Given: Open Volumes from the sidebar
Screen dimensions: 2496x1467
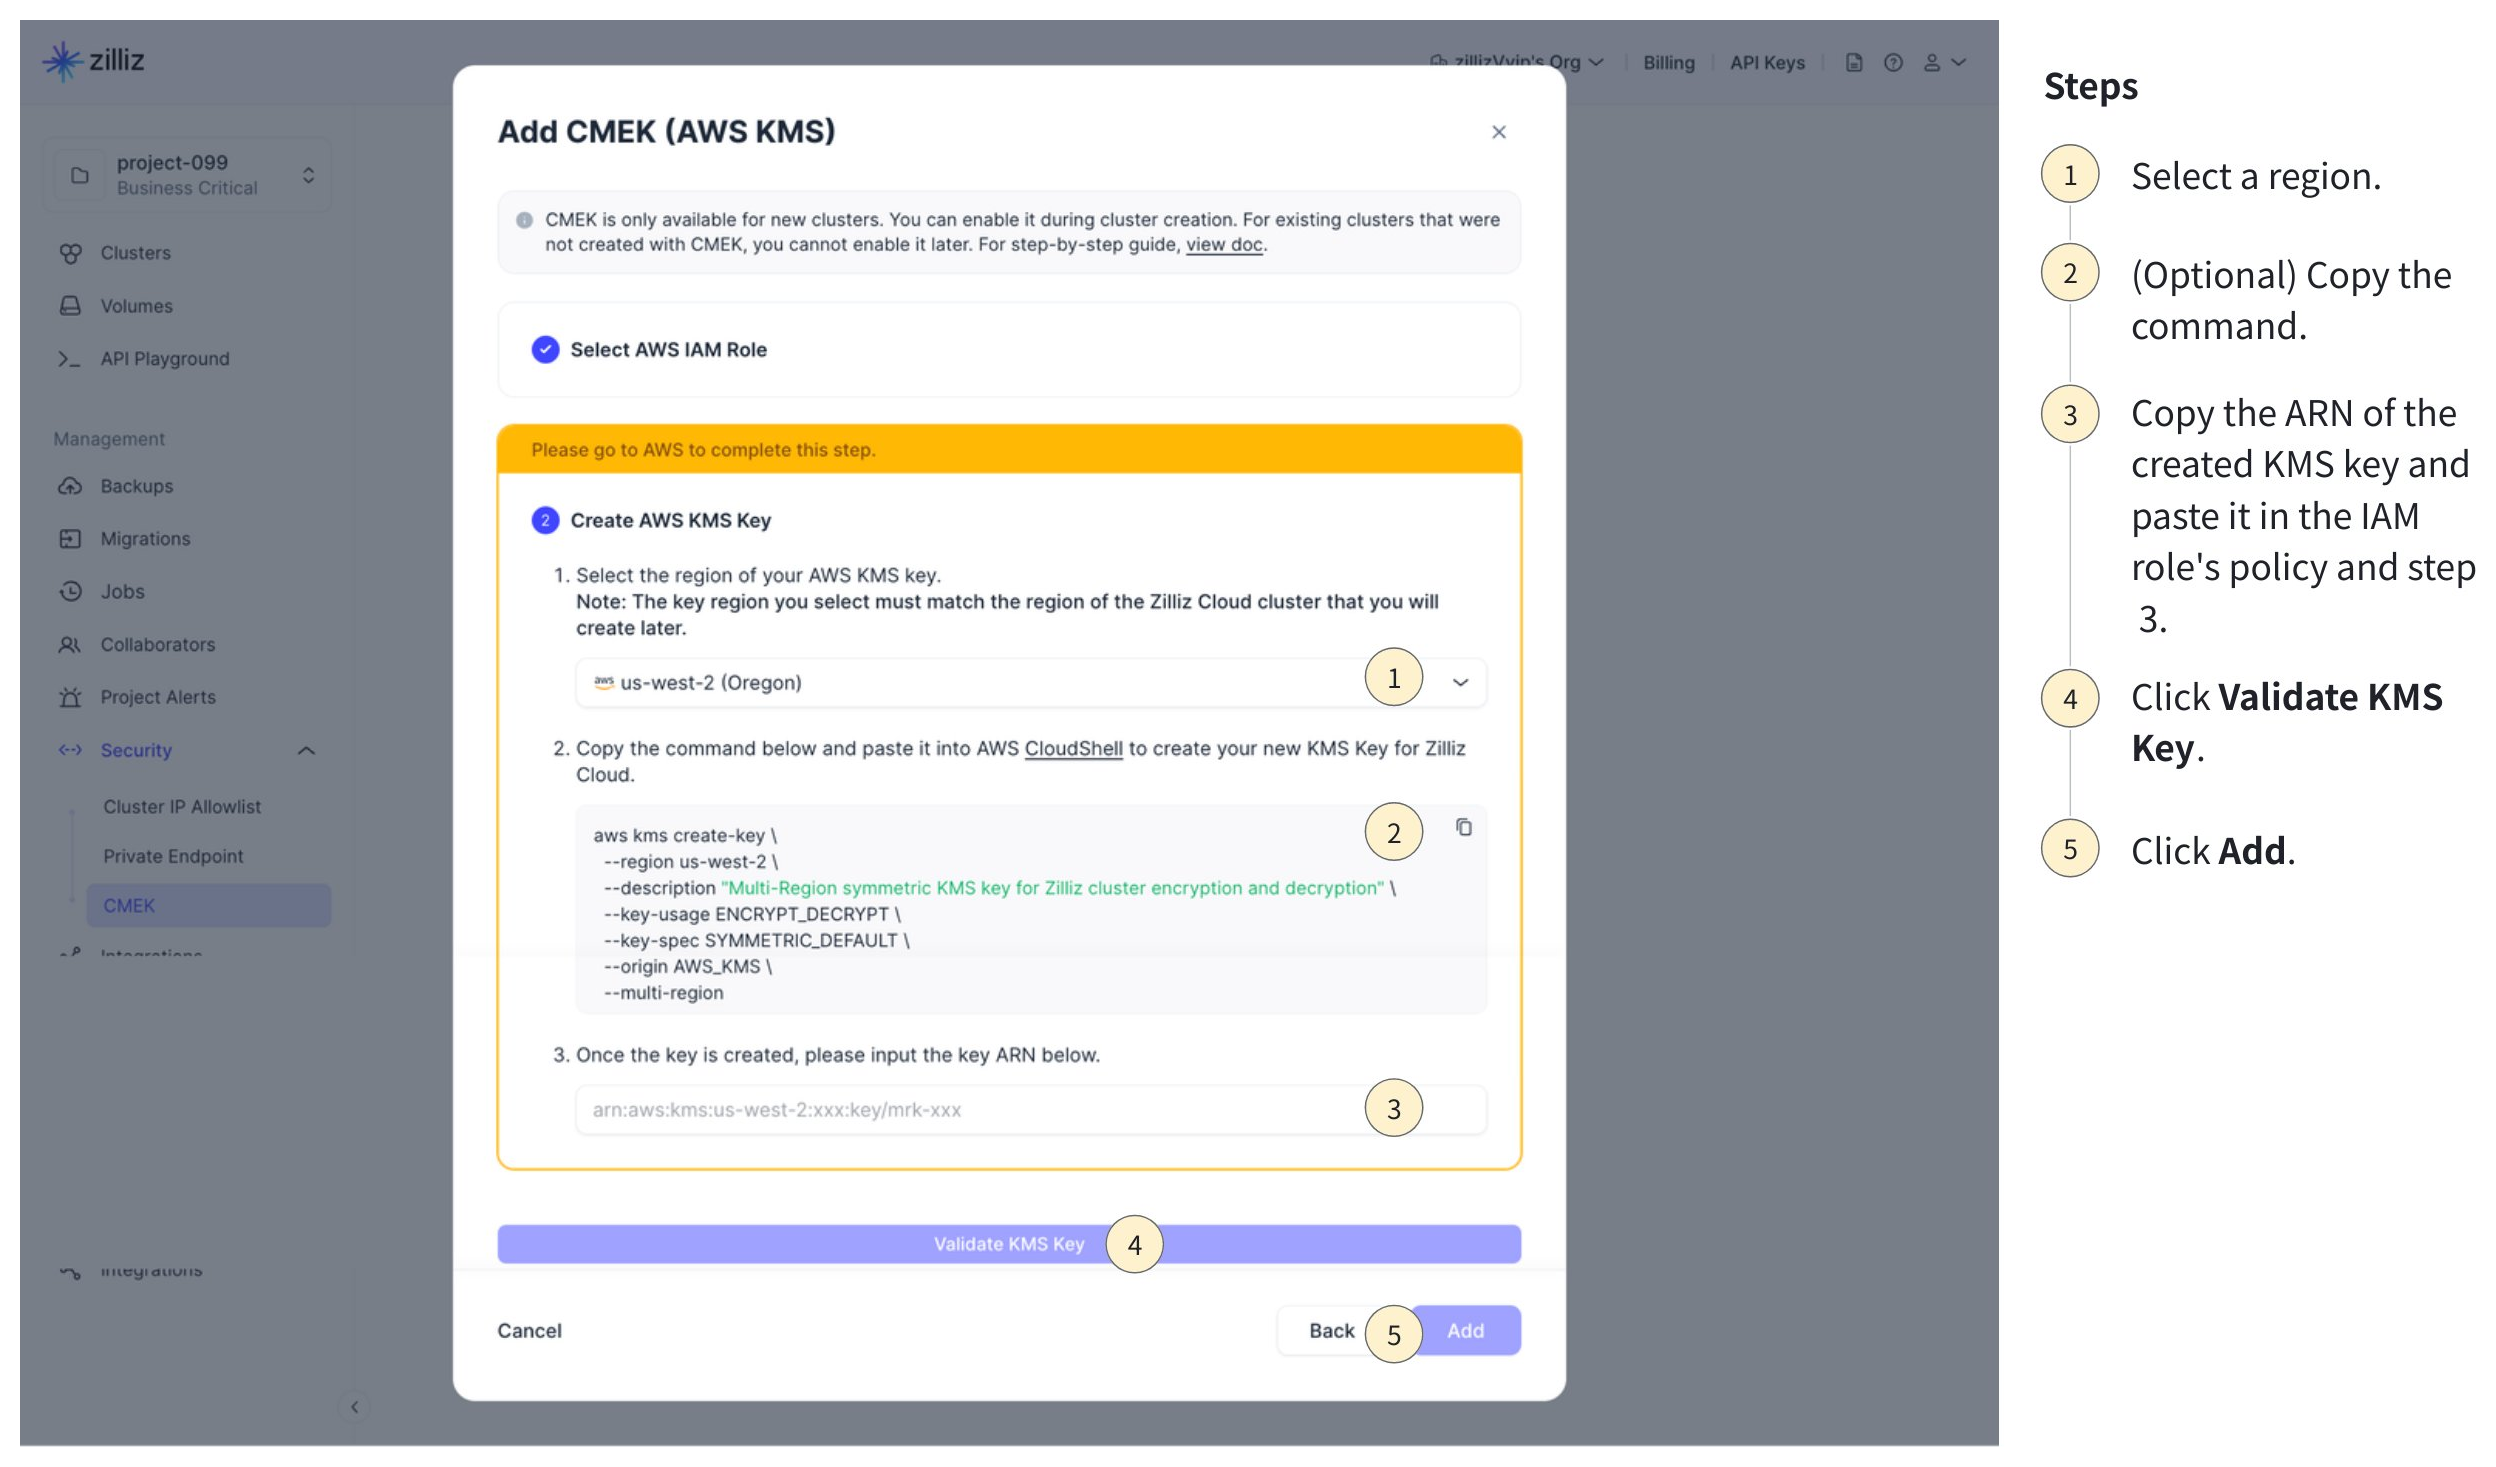Looking at the screenshot, I should 136,306.
